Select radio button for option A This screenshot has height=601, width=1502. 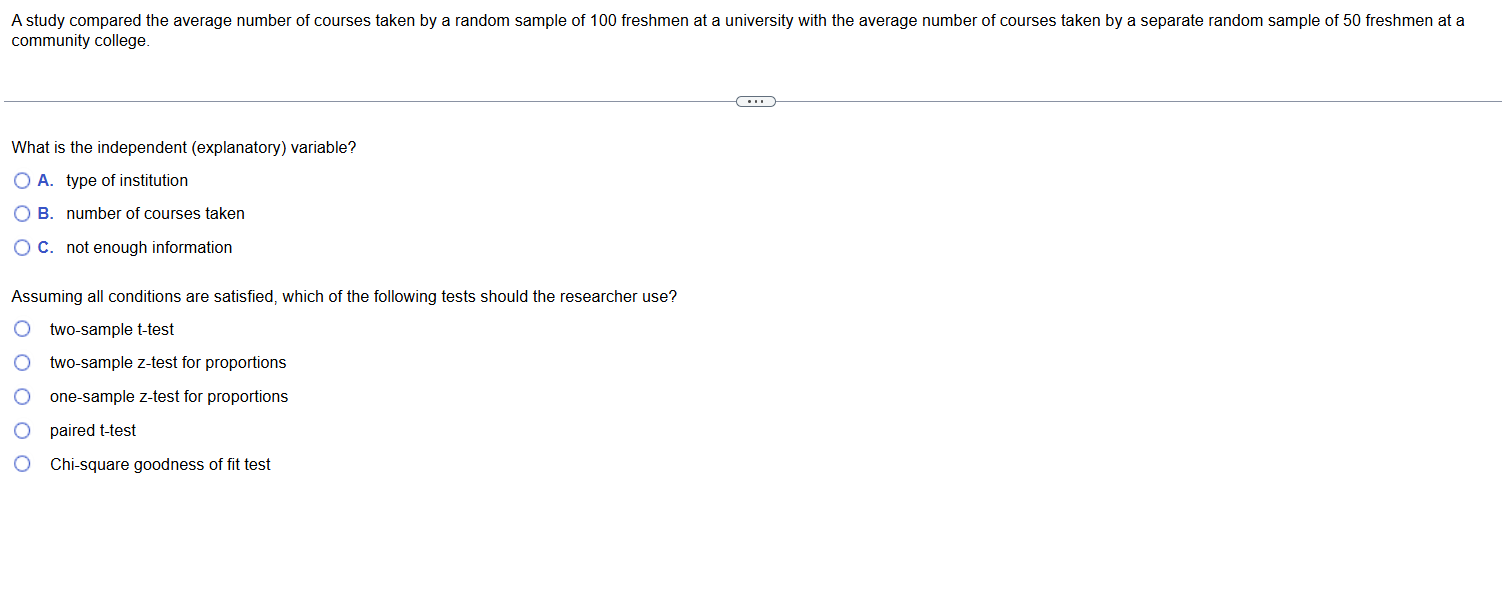click(22, 181)
